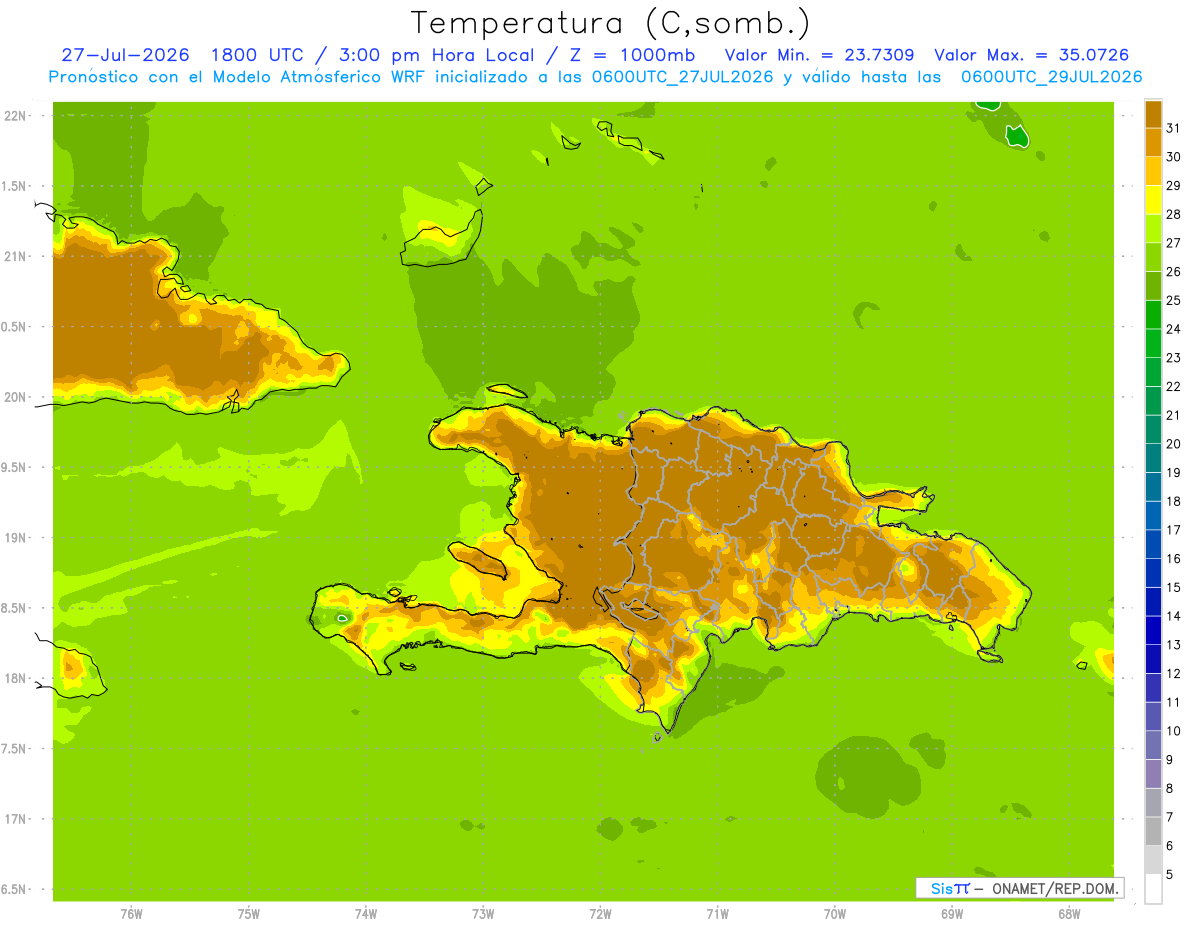The height and width of the screenshot is (927, 1200).
Task: Click the colorbar tick label '29'
Action: click(x=1173, y=186)
